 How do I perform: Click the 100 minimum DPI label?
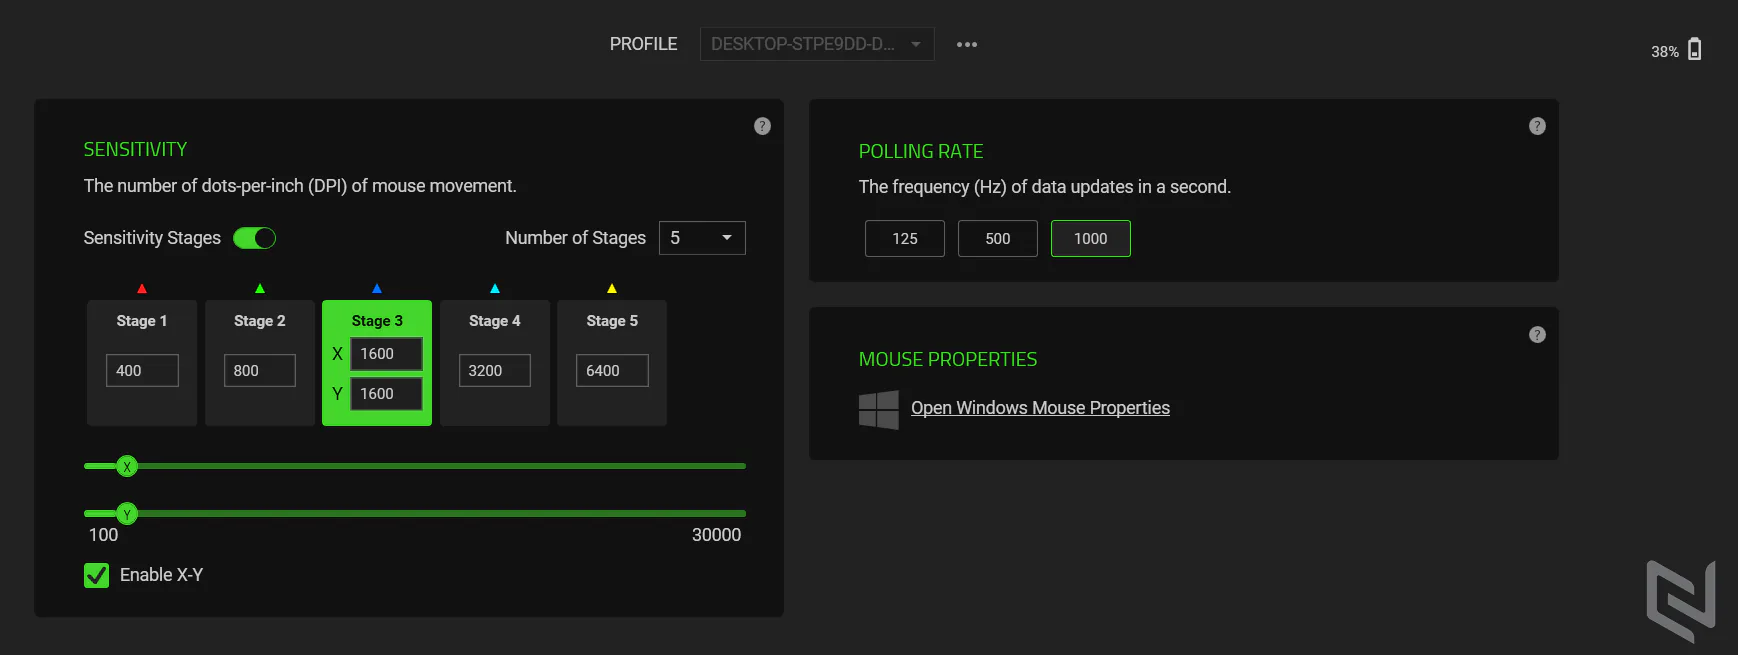click(x=103, y=535)
